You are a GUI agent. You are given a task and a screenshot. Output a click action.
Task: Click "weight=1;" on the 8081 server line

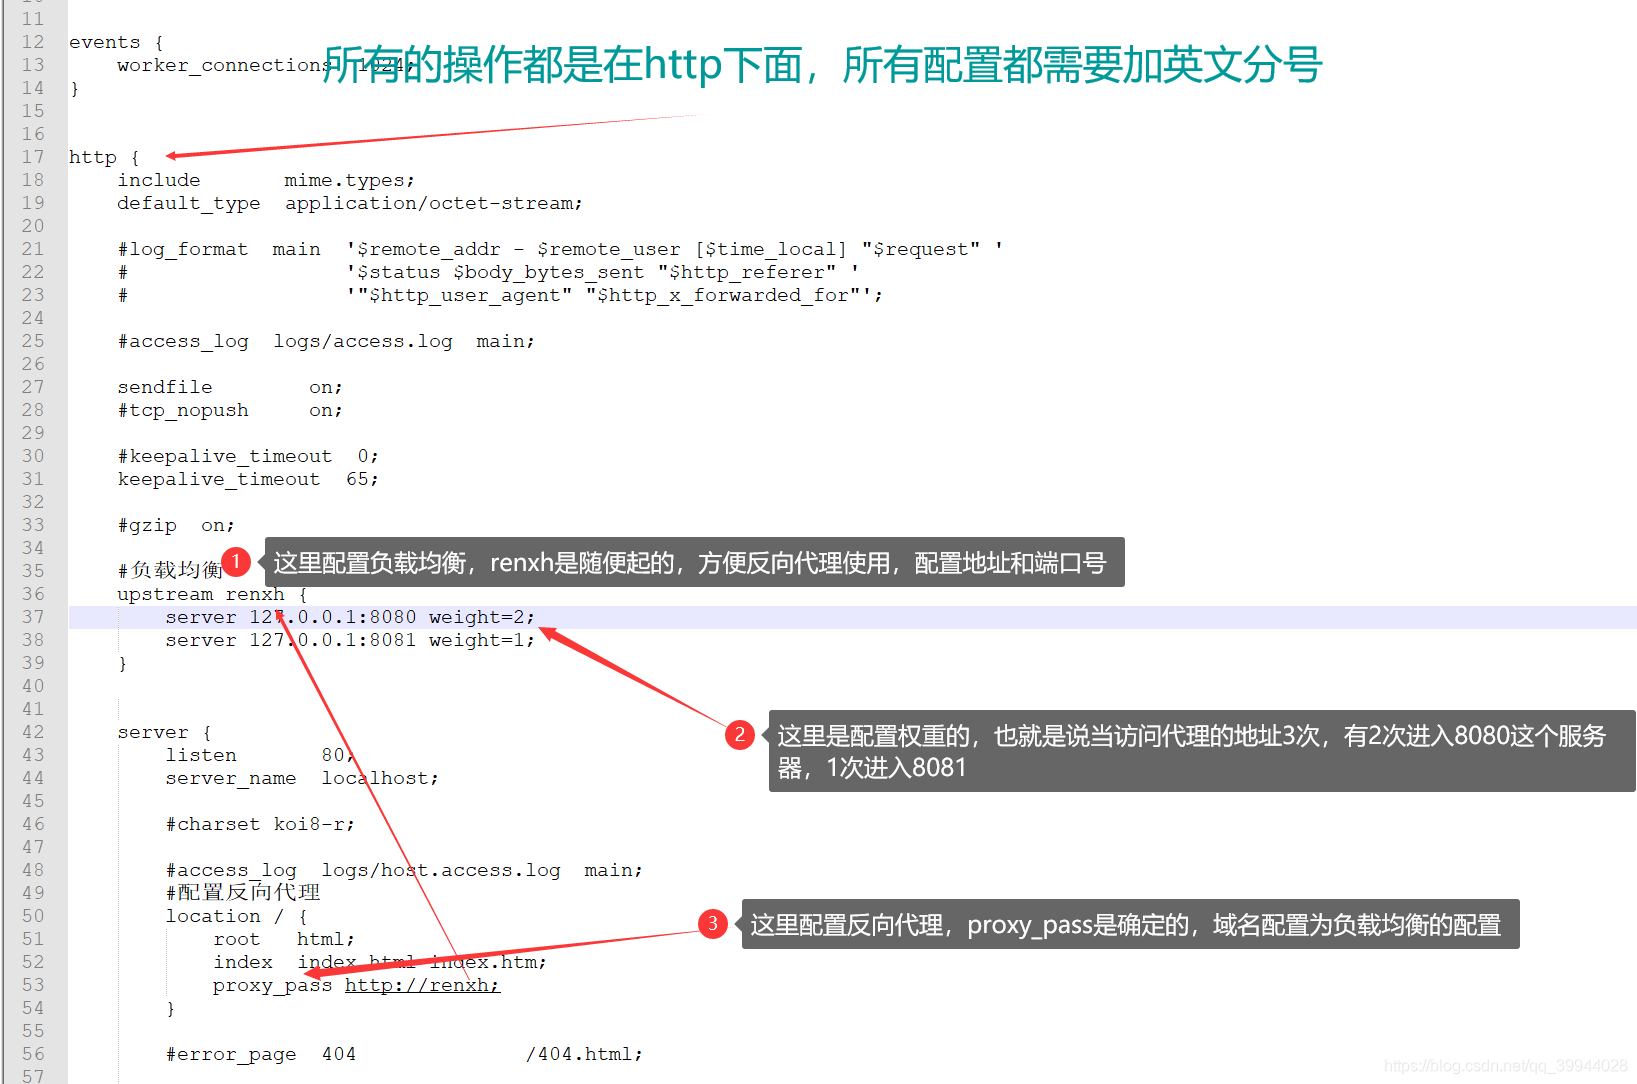(482, 640)
